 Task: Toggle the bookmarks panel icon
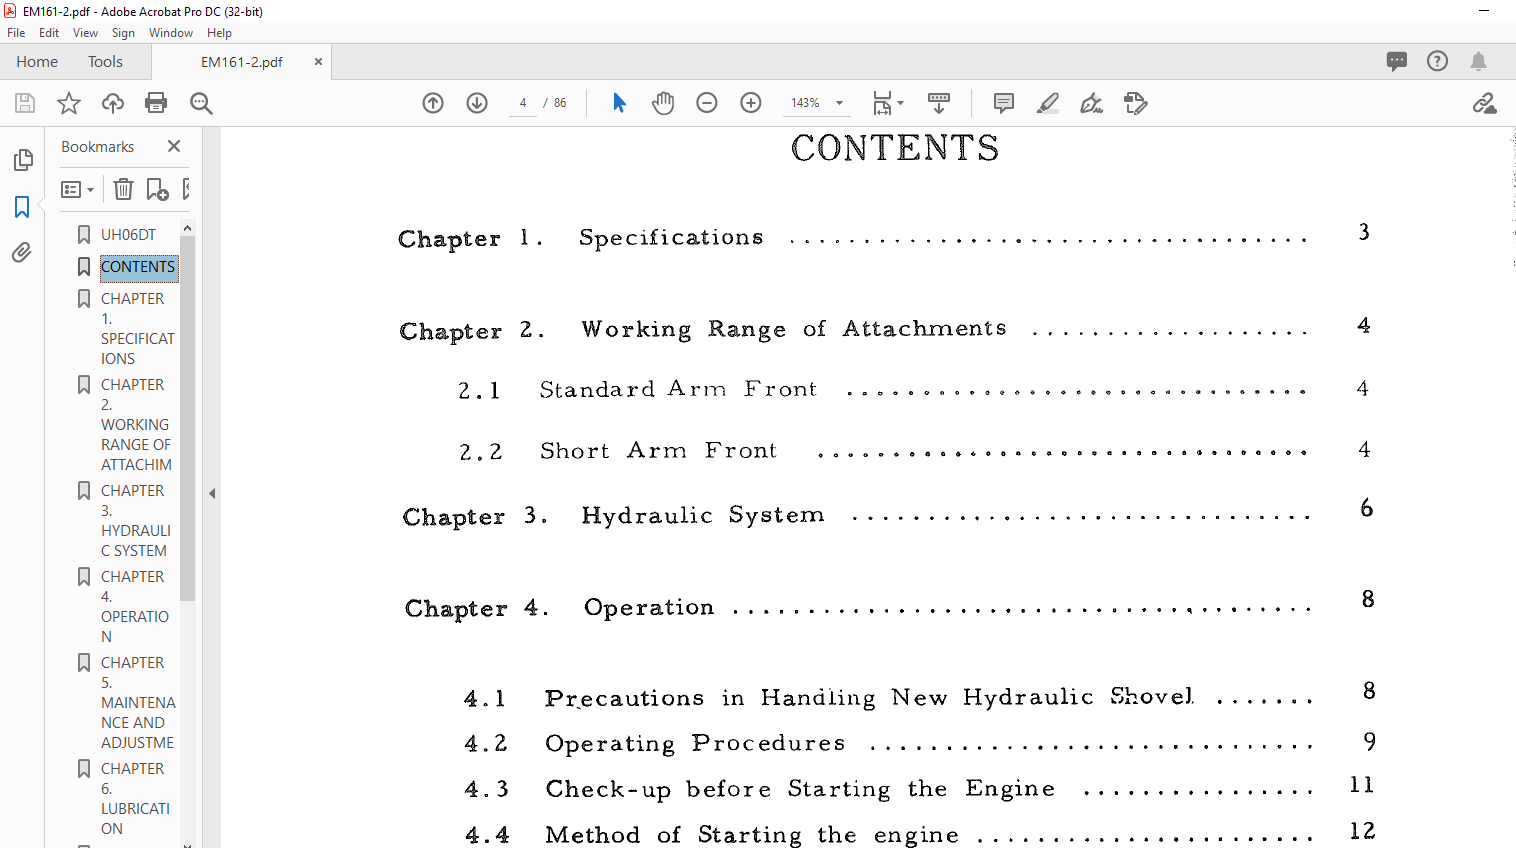pyautogui.click(x=22, y=207)
